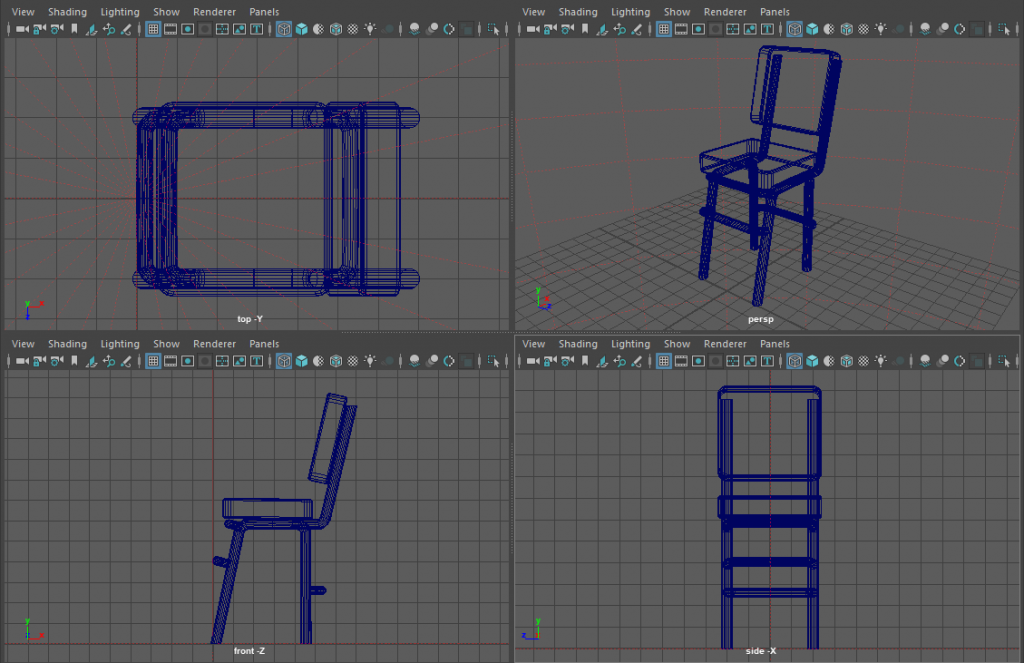Open Show menu in side view panel

[677, 344]
